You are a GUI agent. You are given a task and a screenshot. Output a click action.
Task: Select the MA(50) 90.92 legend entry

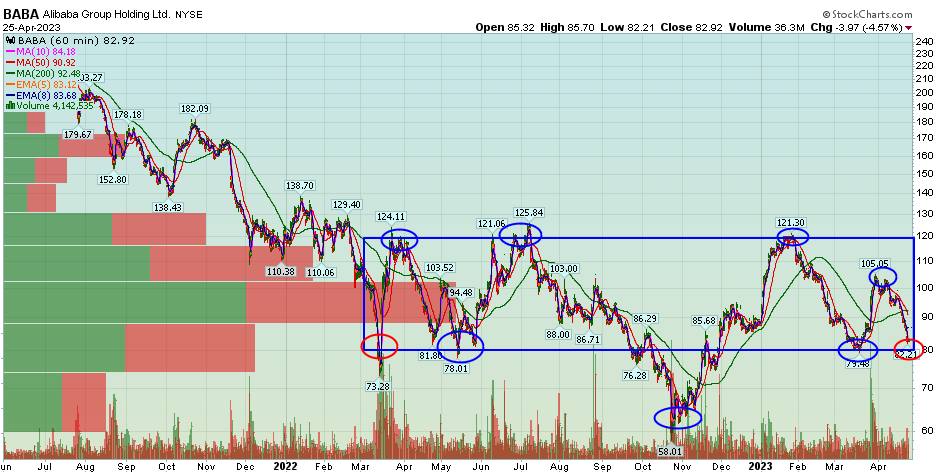(x=41, y=62)
